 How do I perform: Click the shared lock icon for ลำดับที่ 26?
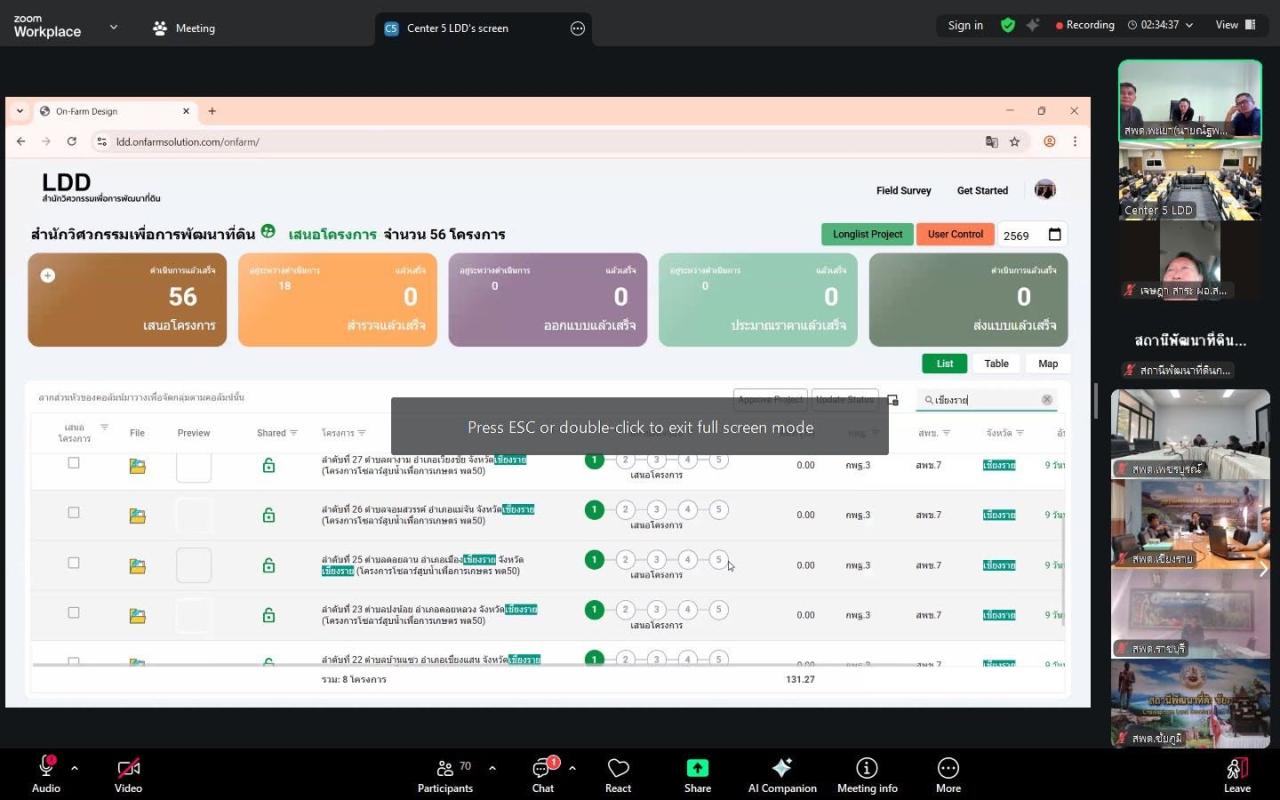tap(268, 515)
